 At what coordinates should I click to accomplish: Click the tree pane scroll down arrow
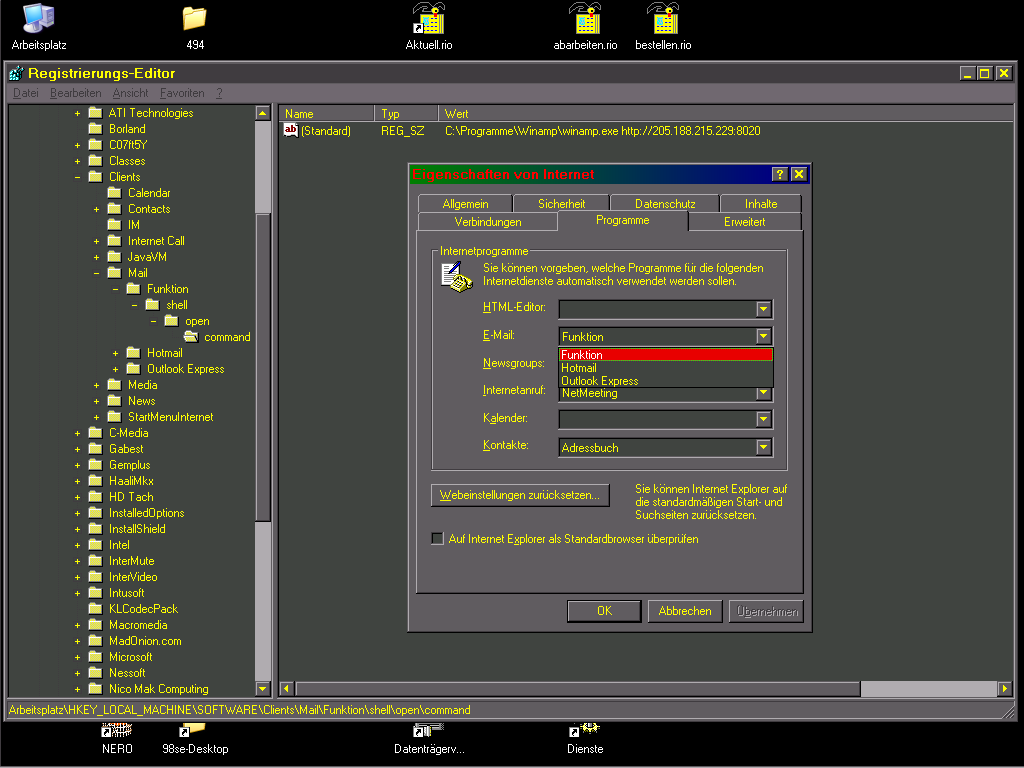tap(263, 689)
